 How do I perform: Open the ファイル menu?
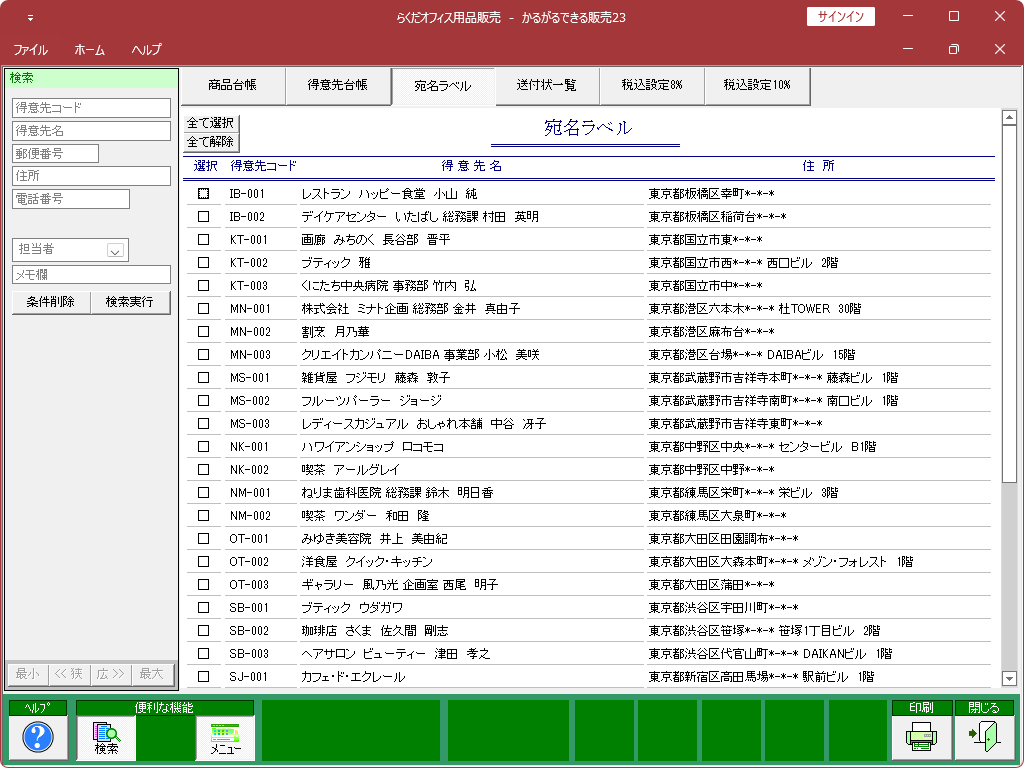click(31, 50)
